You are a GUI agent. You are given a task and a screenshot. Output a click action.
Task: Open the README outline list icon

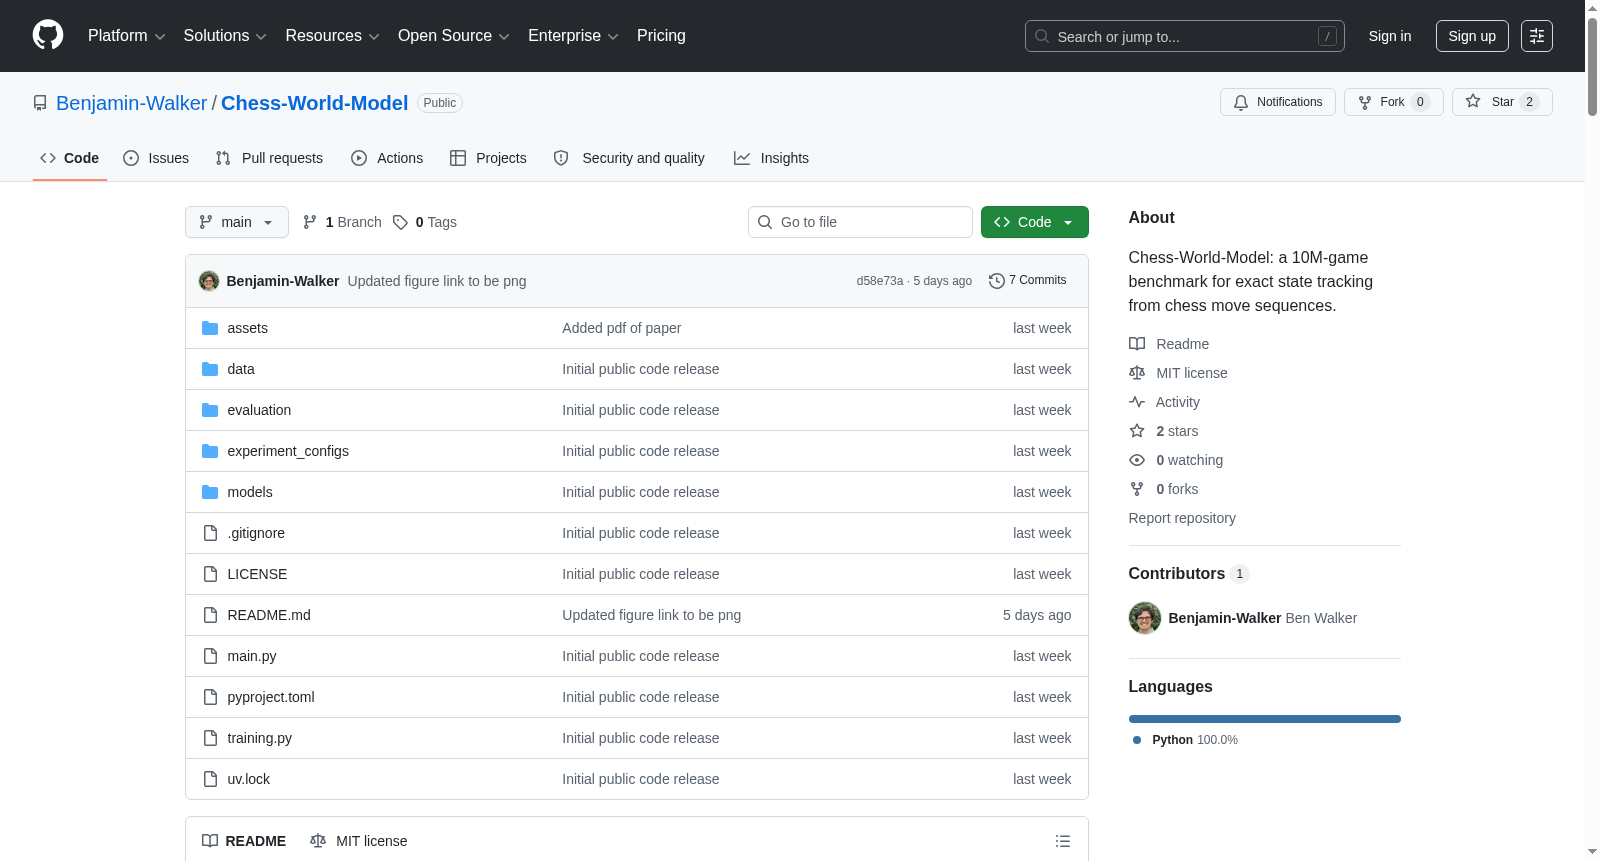(x=1063, y=841)
